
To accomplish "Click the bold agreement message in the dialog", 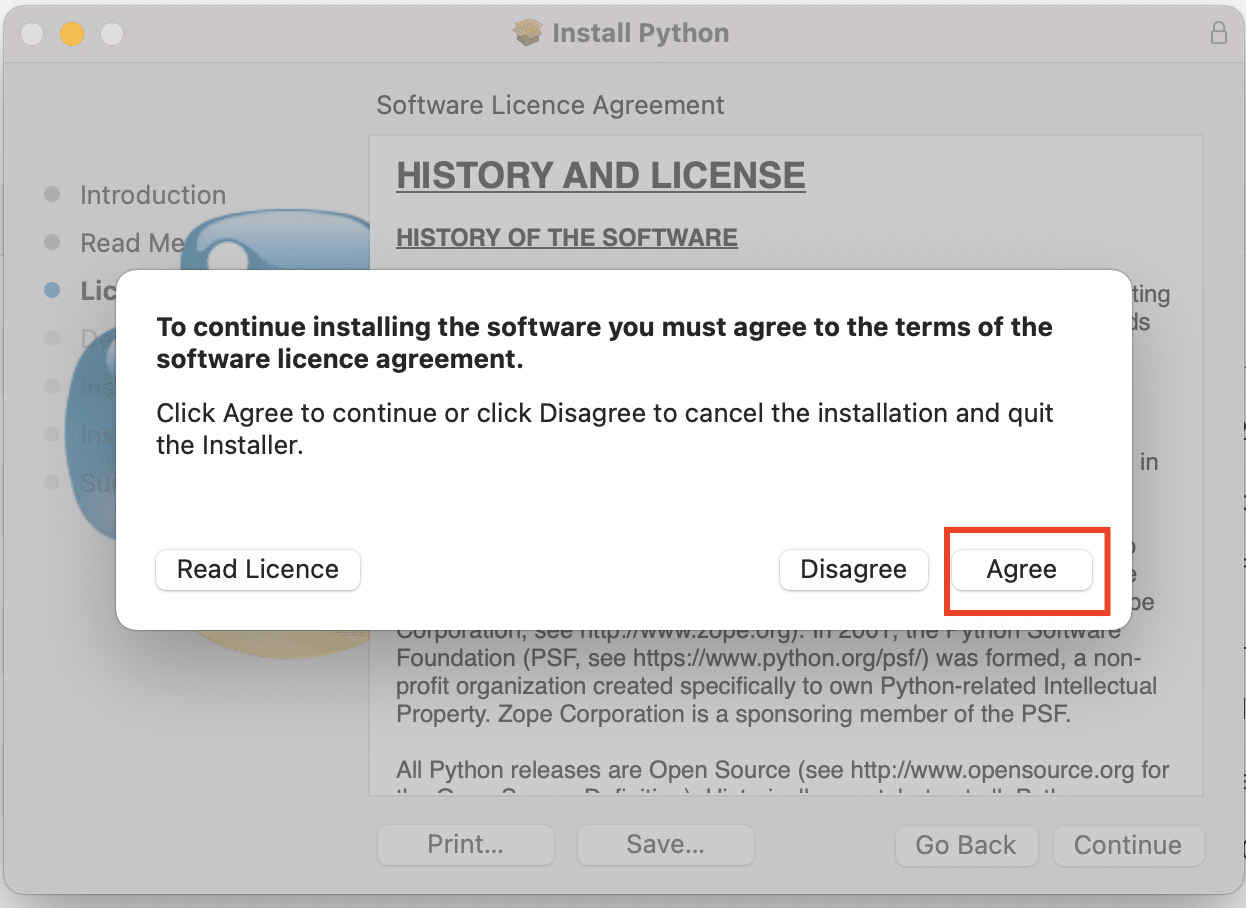I will pyautogui.click(x=604, y=343).
